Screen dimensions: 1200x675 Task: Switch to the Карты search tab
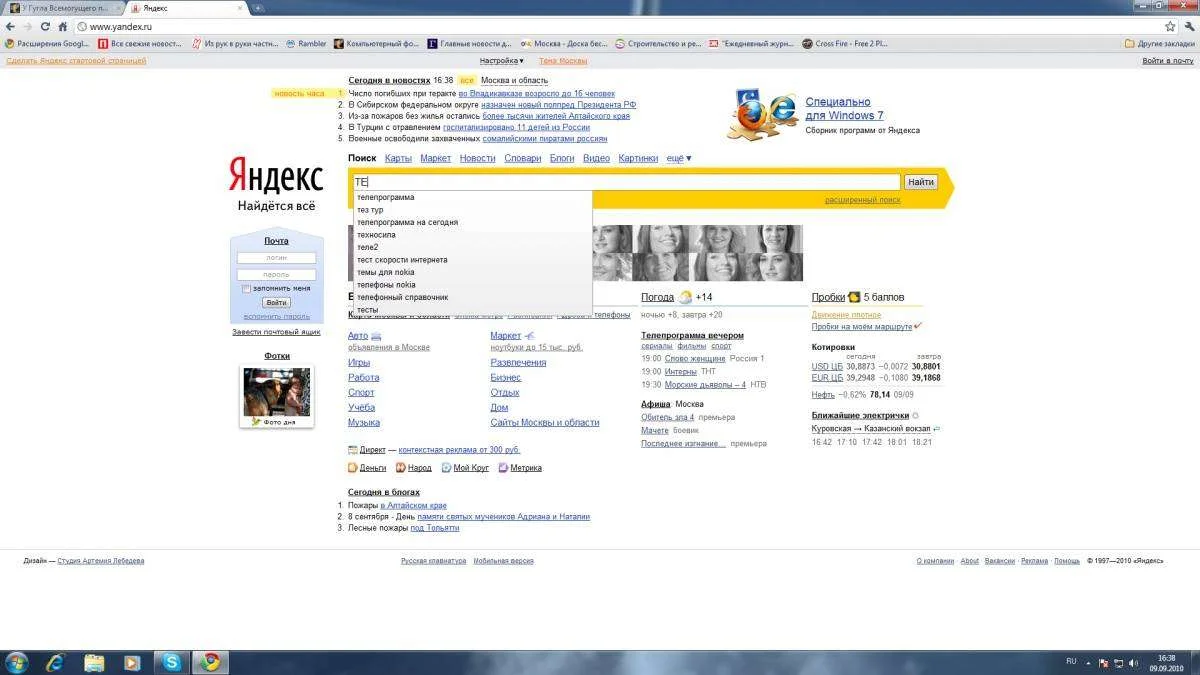click(398, 158)
